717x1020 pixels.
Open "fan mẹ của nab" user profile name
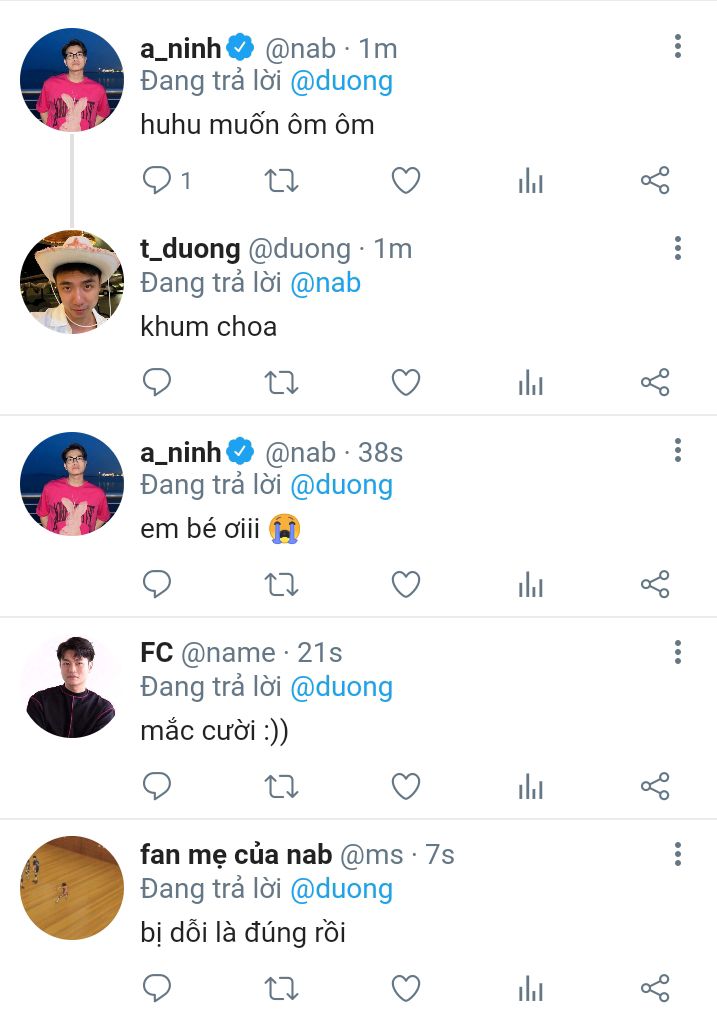tap(236, 855)
